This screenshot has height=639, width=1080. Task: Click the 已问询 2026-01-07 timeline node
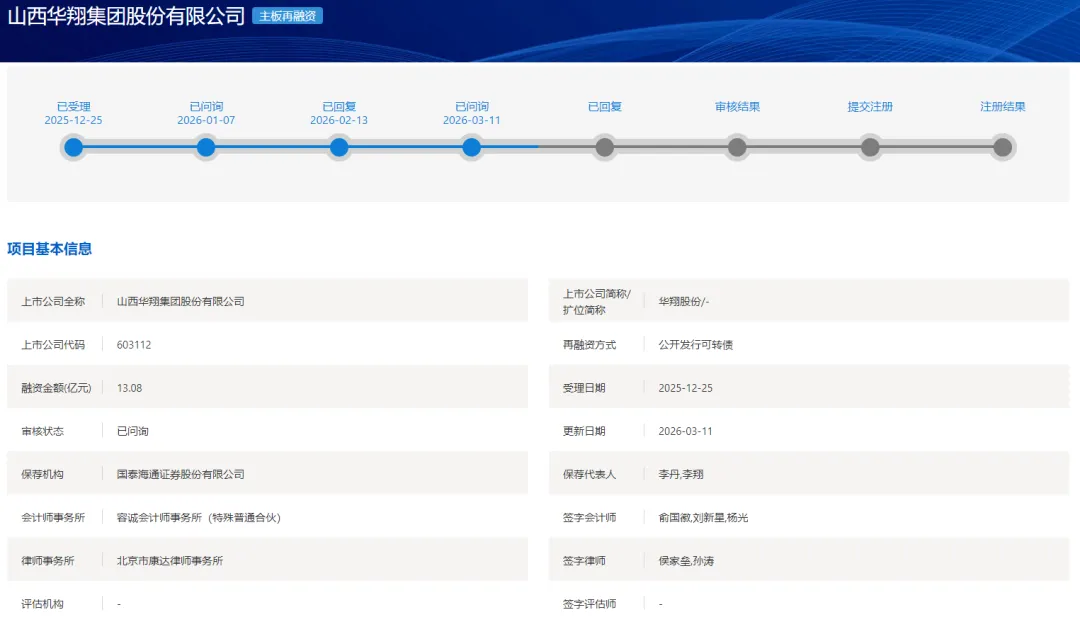206,147
